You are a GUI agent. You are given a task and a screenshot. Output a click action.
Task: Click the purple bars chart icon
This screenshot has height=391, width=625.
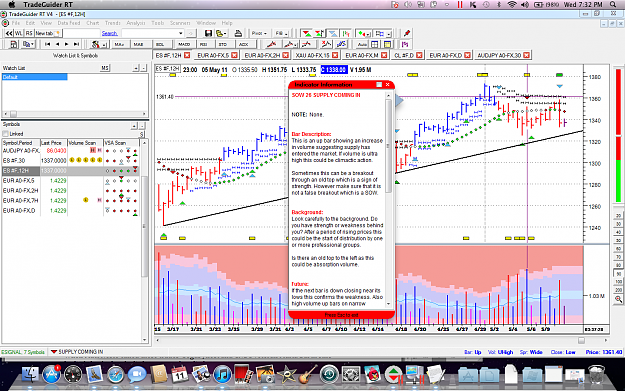click(405, 44)
